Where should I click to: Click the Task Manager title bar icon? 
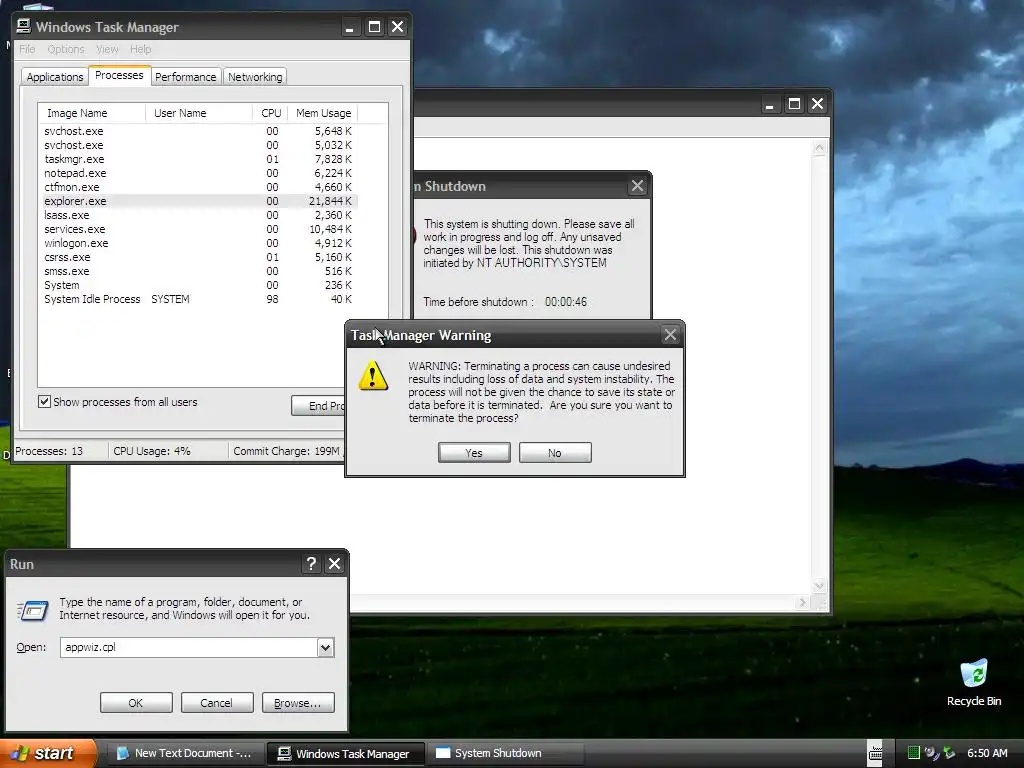[x=24, y=26]
